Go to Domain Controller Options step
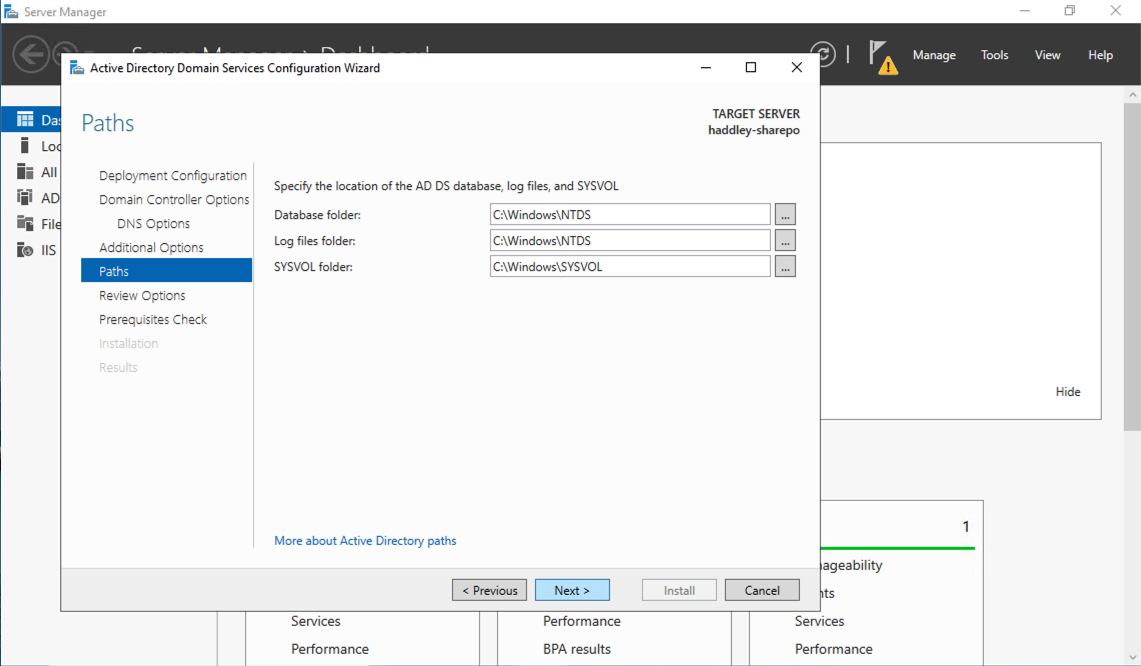Viewport: 1141px width, 666px height. [174, 199]
